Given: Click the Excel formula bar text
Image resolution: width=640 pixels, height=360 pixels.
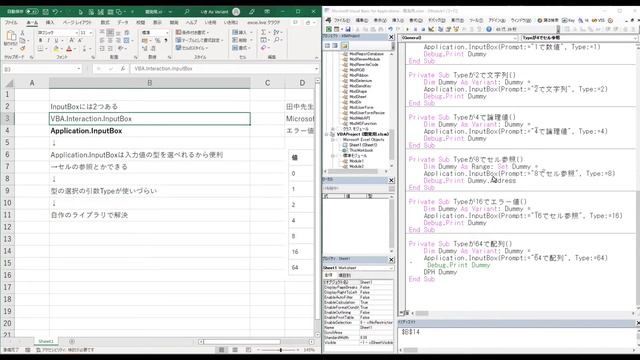Looking at the screenshot, I should click(x=163, y=69).
